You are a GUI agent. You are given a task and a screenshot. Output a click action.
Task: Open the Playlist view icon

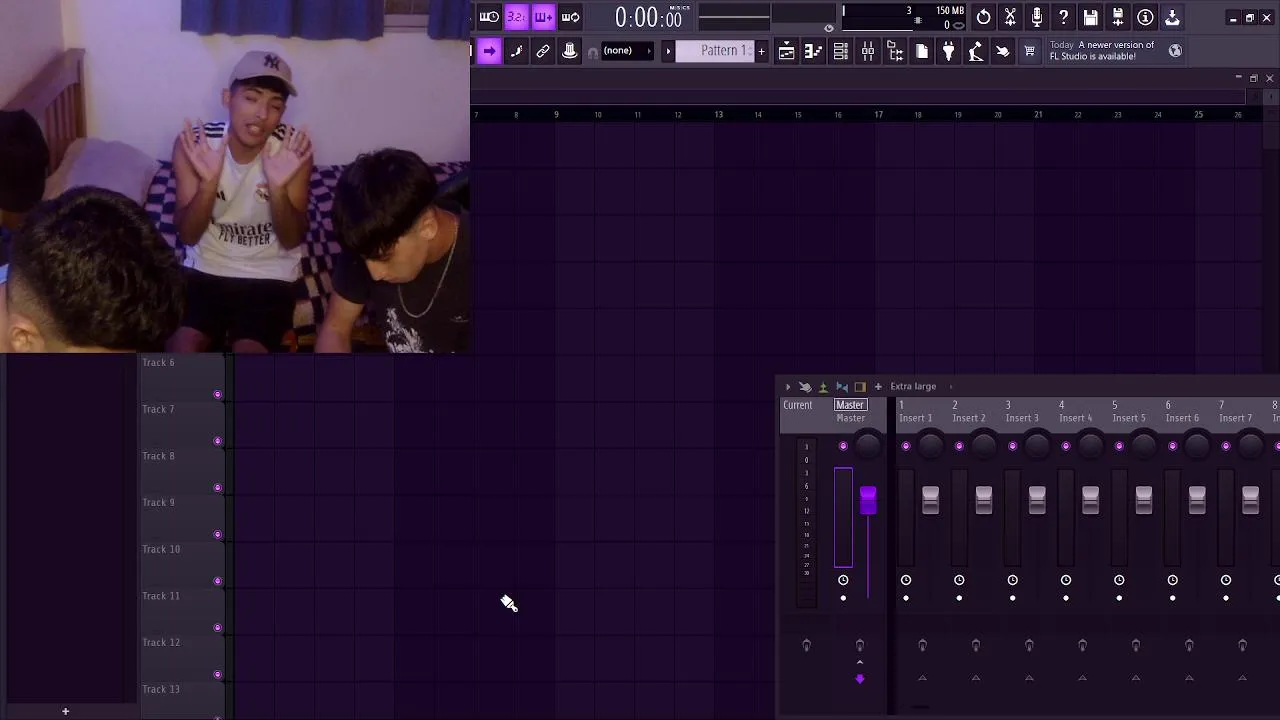click(787, 51)
